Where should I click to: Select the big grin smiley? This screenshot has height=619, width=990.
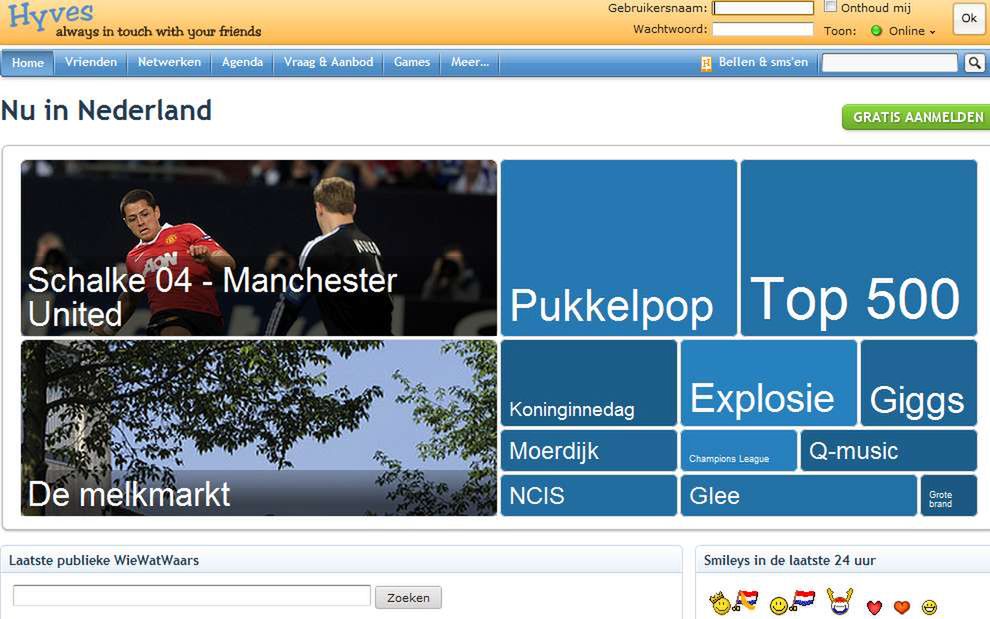click(x=929, y=607)
